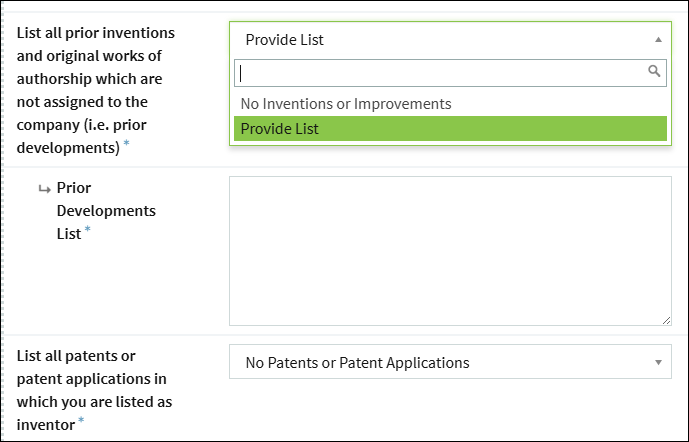
Task: Collapse the 'Provide List' dropdown header
Action: point(450,40)
